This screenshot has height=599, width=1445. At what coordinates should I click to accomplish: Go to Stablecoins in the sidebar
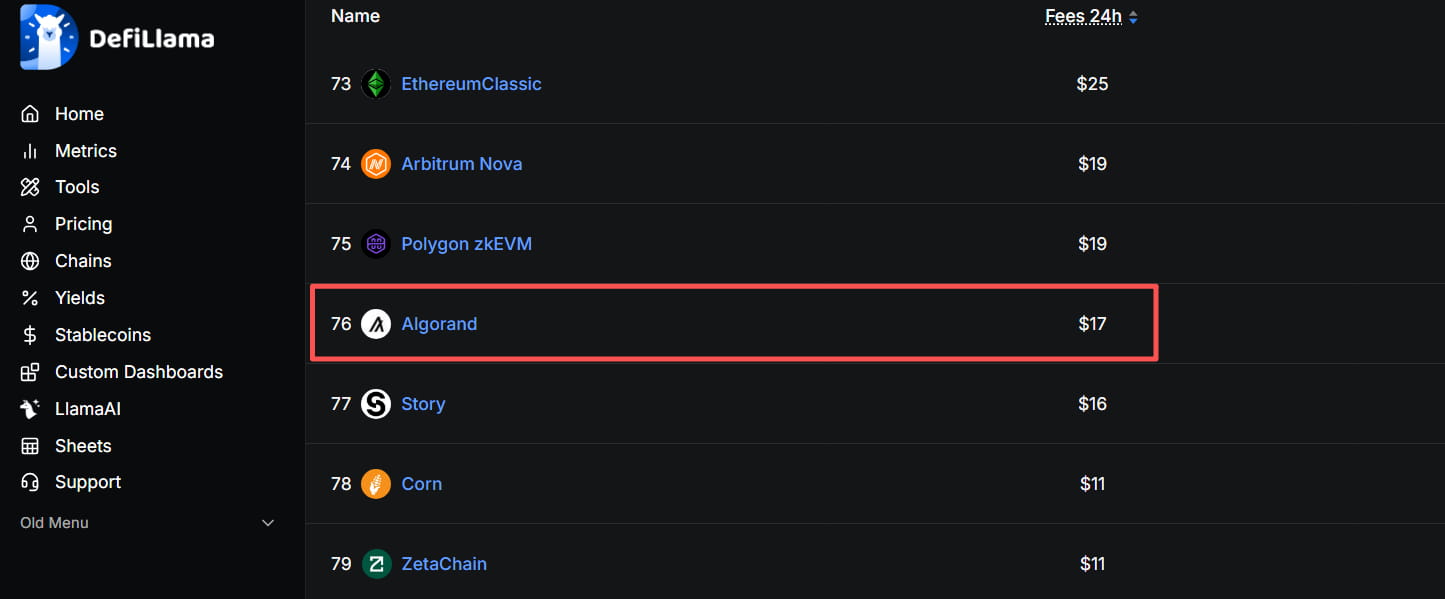(x=102, y=335)
